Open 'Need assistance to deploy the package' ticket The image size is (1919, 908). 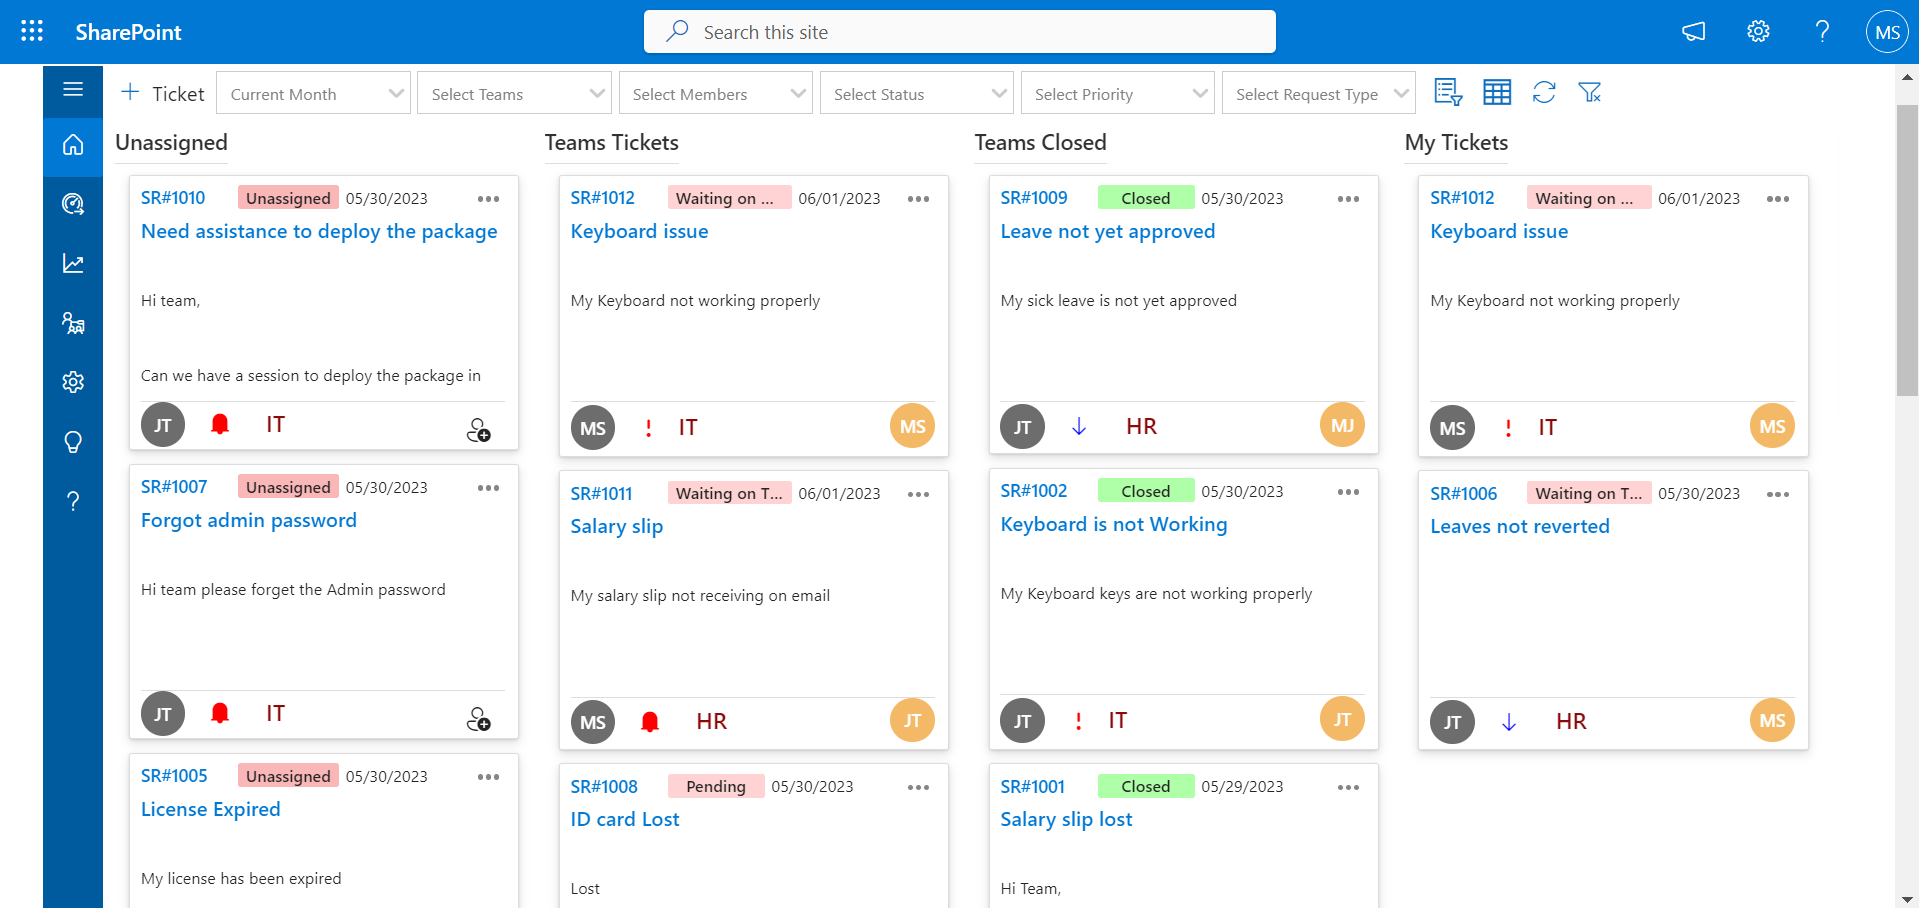(x=319, y=232)
